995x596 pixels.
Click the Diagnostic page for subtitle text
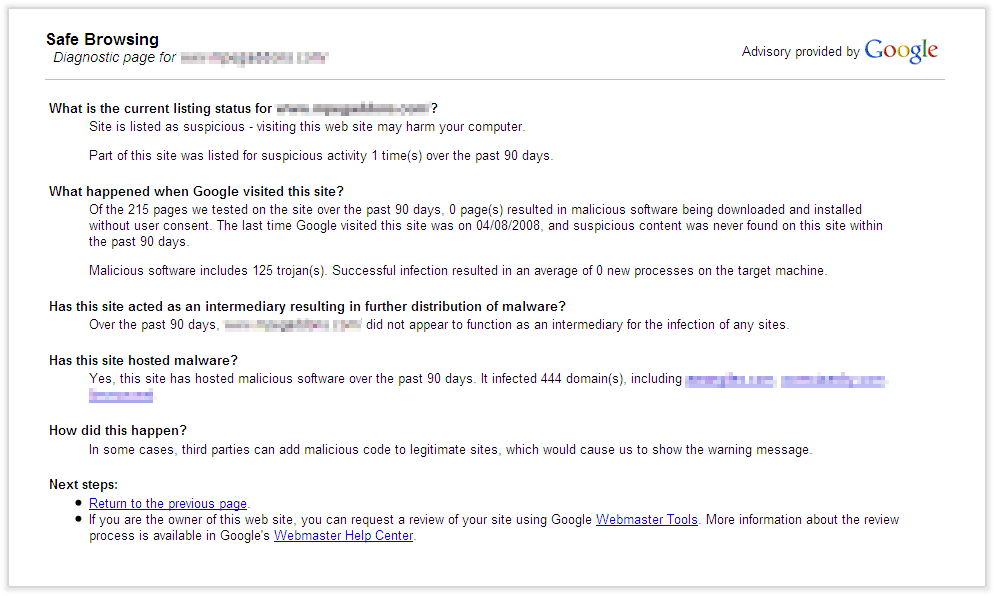[114, 58]
